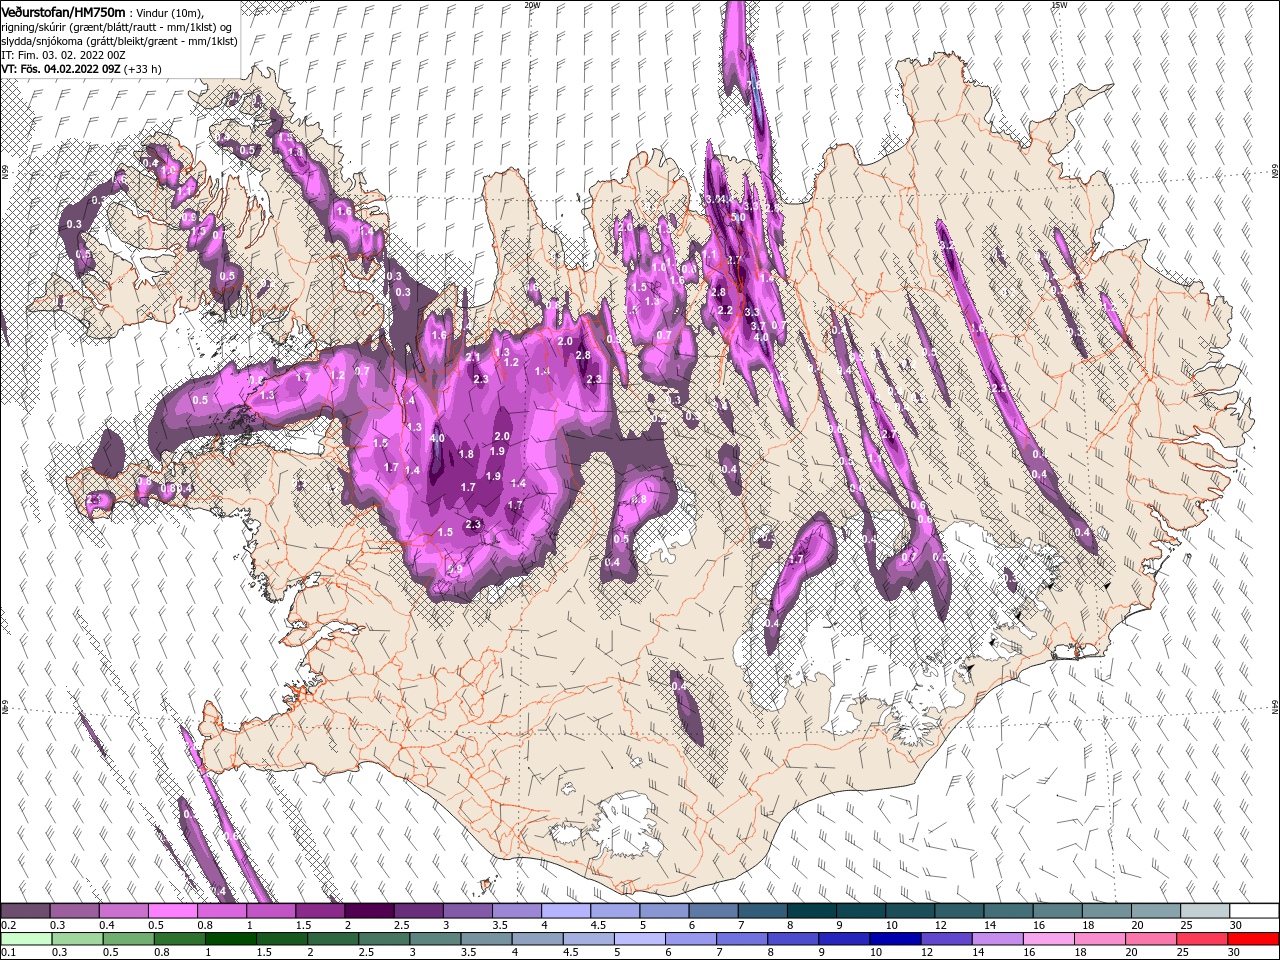Pick the 6 swatch in upper snow legend
This screenshot has width=1280, height=960.
[713, 911]
